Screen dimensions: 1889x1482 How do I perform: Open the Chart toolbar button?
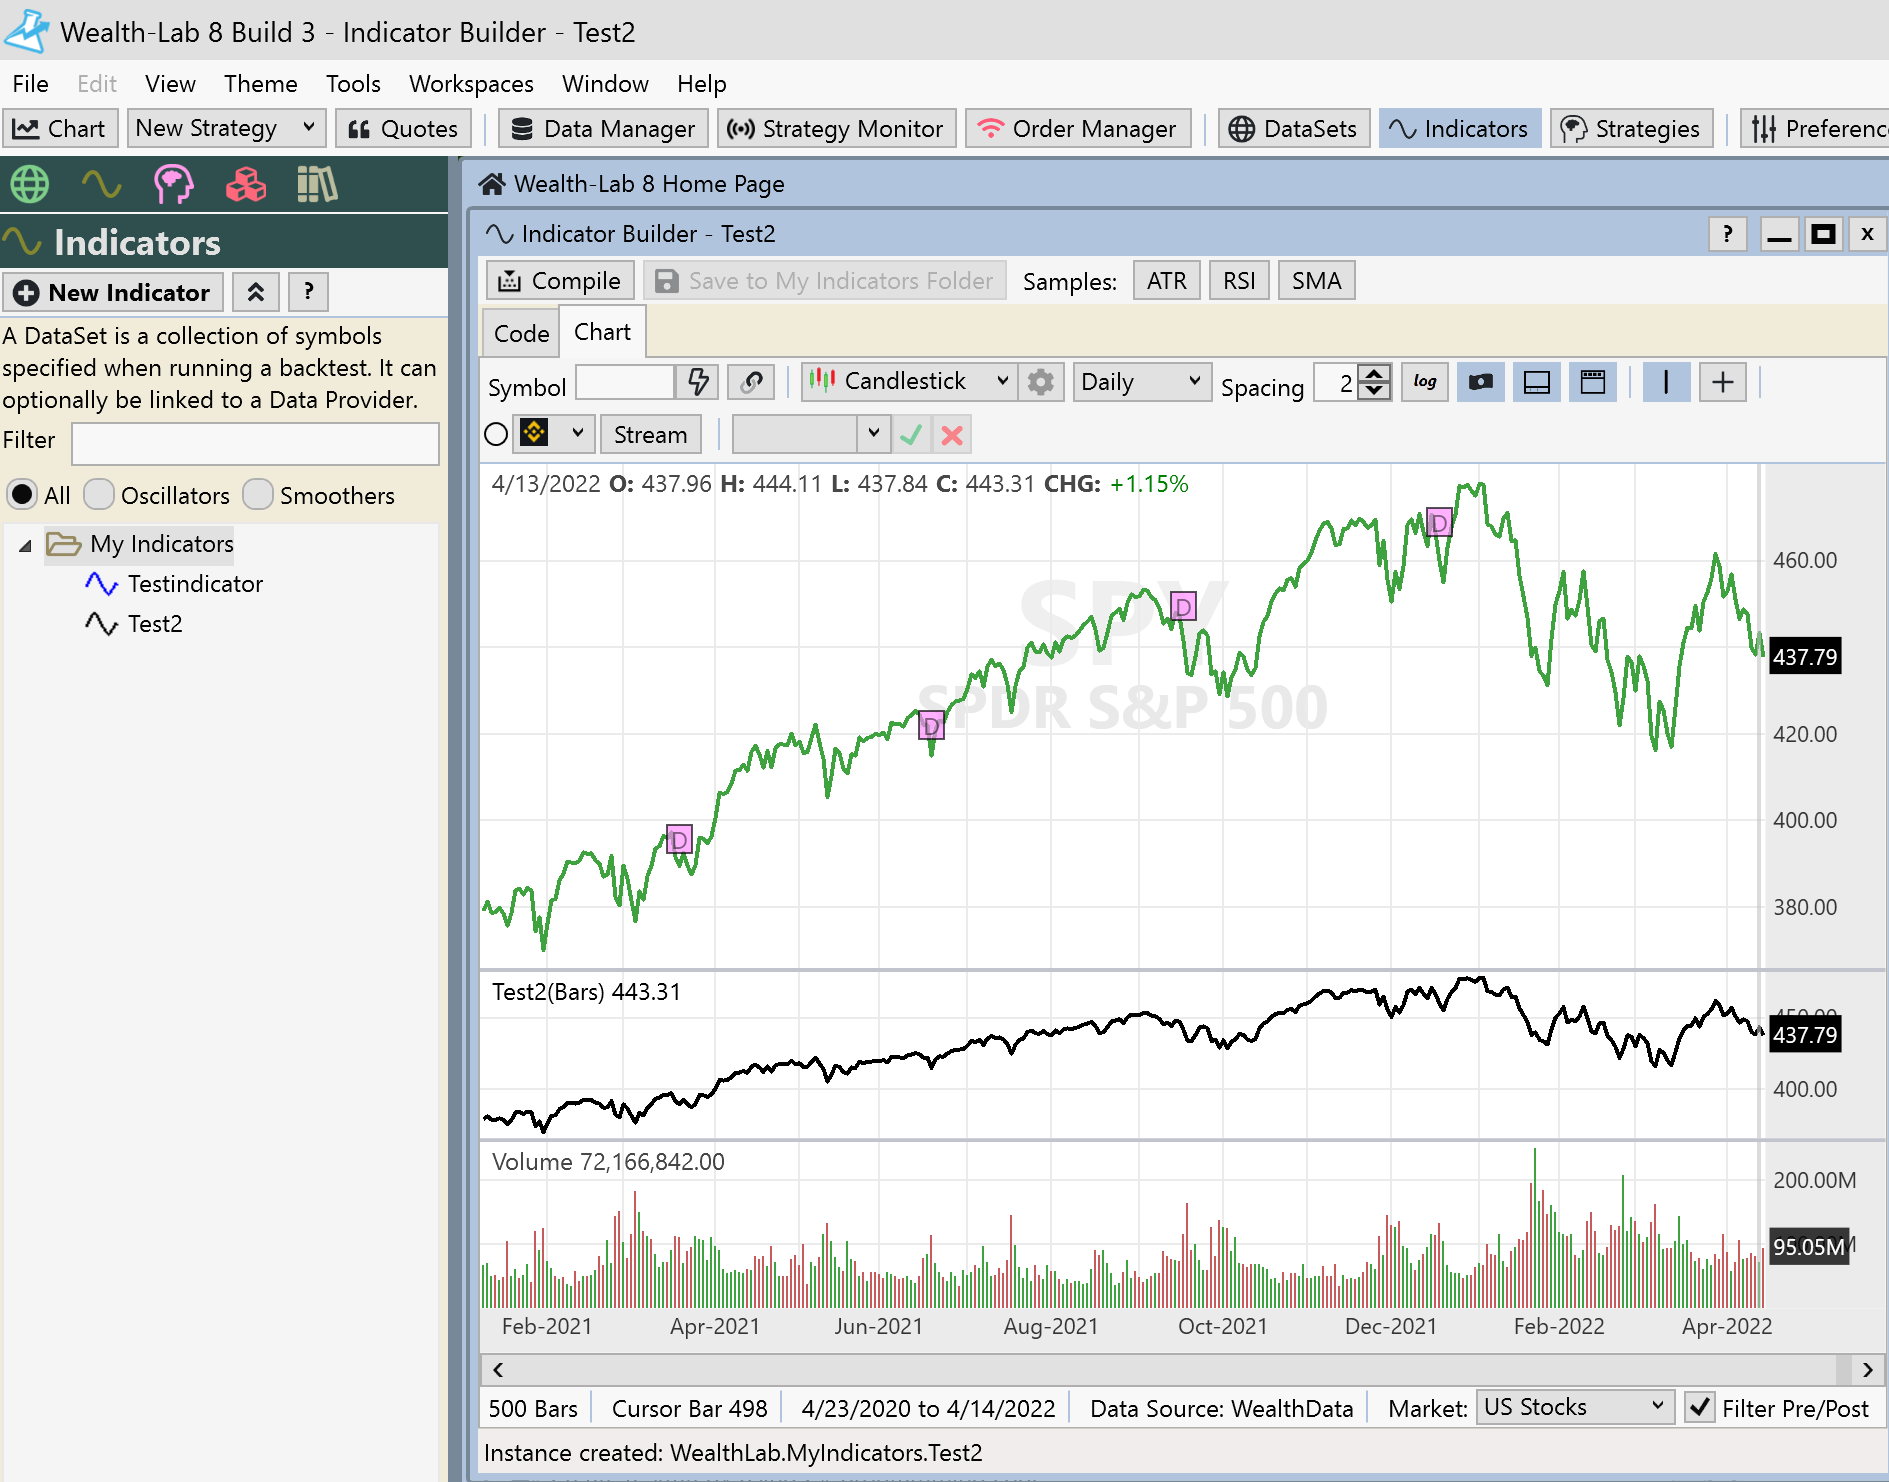point(60,129)
